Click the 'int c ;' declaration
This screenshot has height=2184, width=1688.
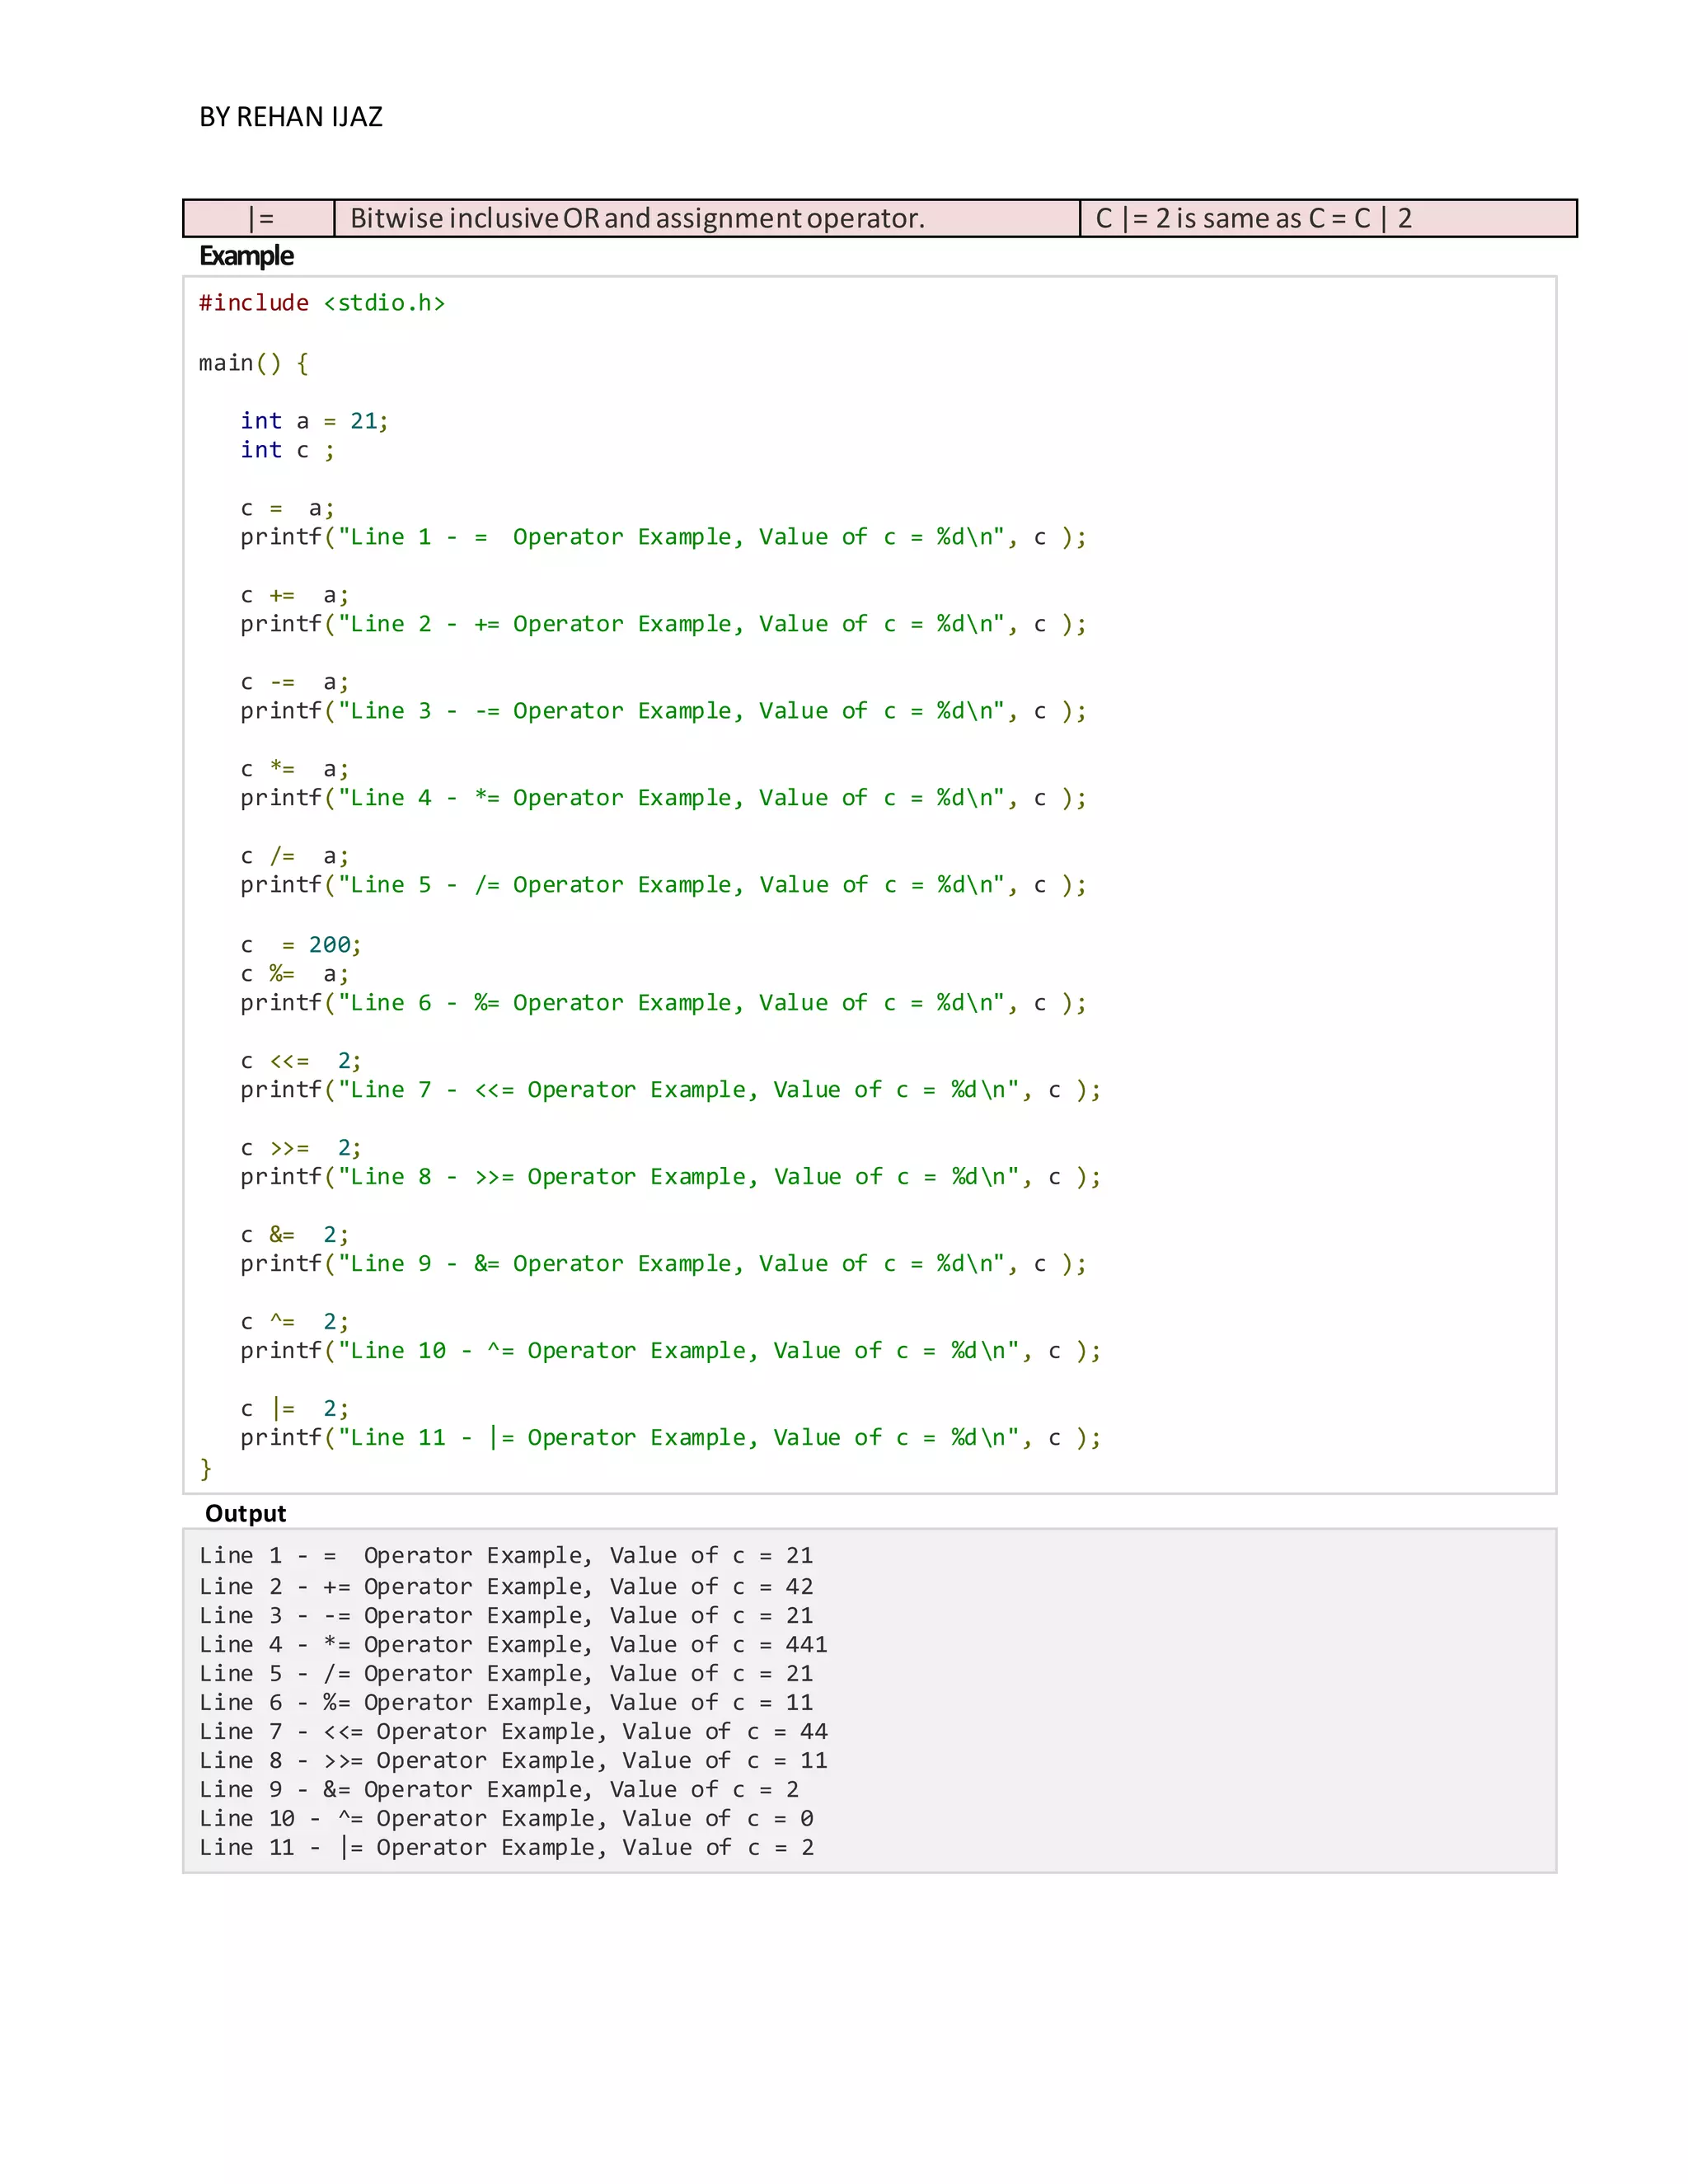click(x=287, y=450)
